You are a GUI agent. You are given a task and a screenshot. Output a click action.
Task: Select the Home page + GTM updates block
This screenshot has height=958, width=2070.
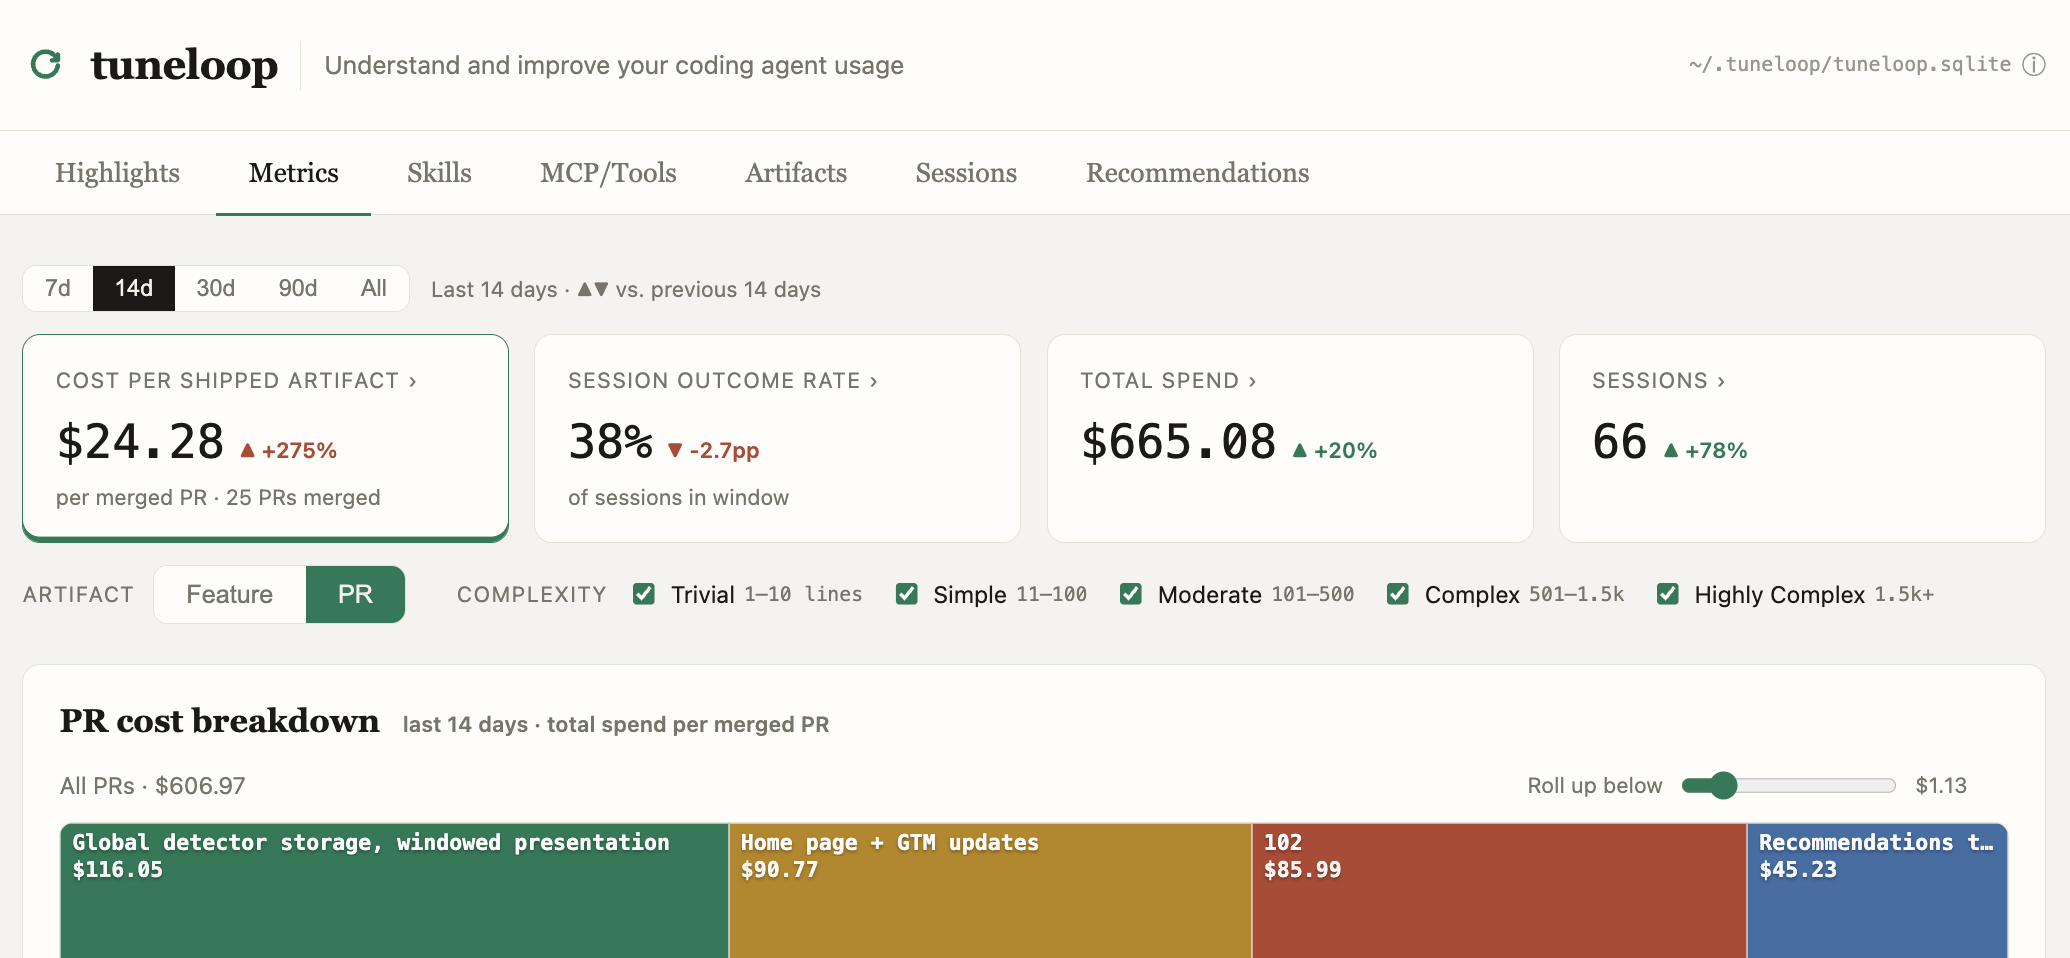click(x=990, y=890)
